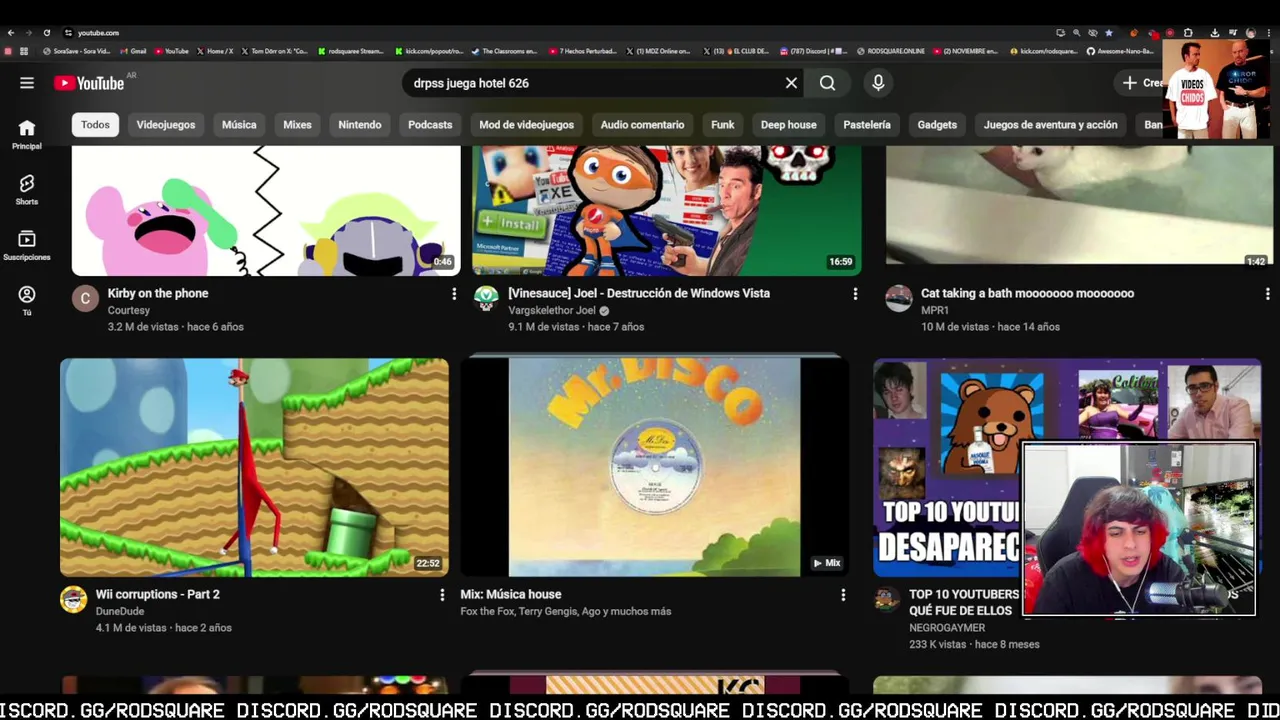Open Wii corruptions - Part 2 title
Image resolution: width=1280 pixels, height=720 pixels.
pyautogui.click(x=157, y=594)
